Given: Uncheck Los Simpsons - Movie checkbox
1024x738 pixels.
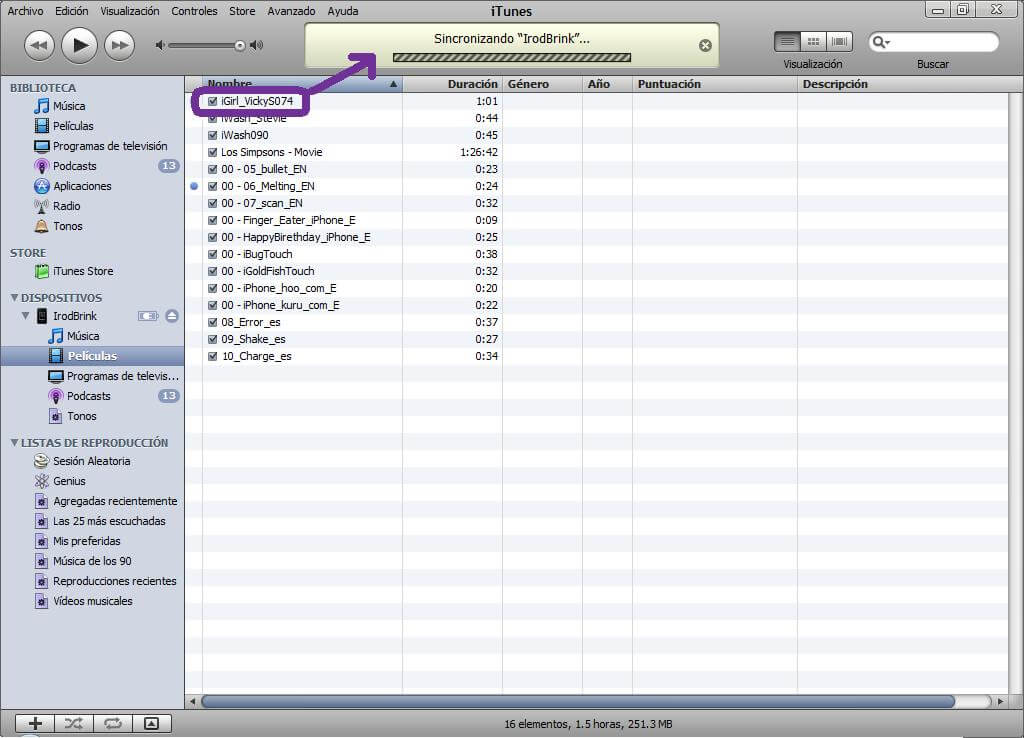Looking at the screenshot, I should coord(212,152).
